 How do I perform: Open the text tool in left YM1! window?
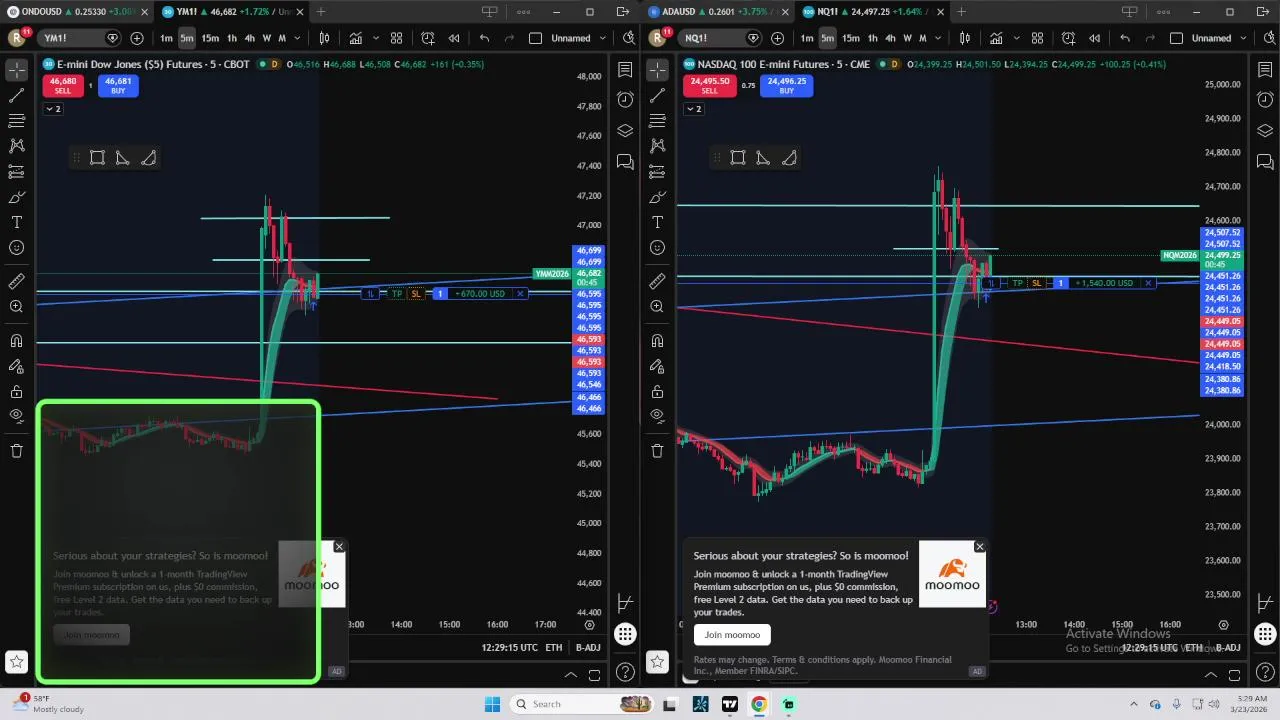click(16, 222)
